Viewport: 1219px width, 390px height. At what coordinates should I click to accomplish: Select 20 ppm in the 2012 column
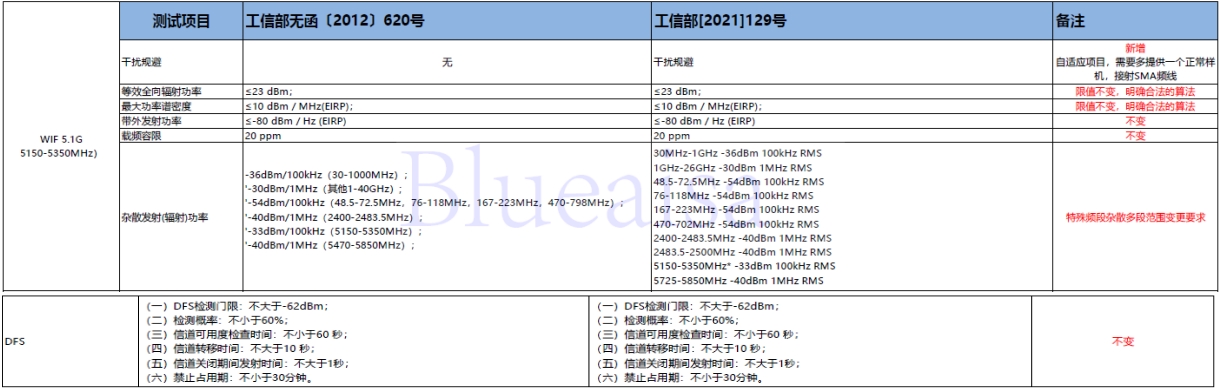click(x=446, y=135)
